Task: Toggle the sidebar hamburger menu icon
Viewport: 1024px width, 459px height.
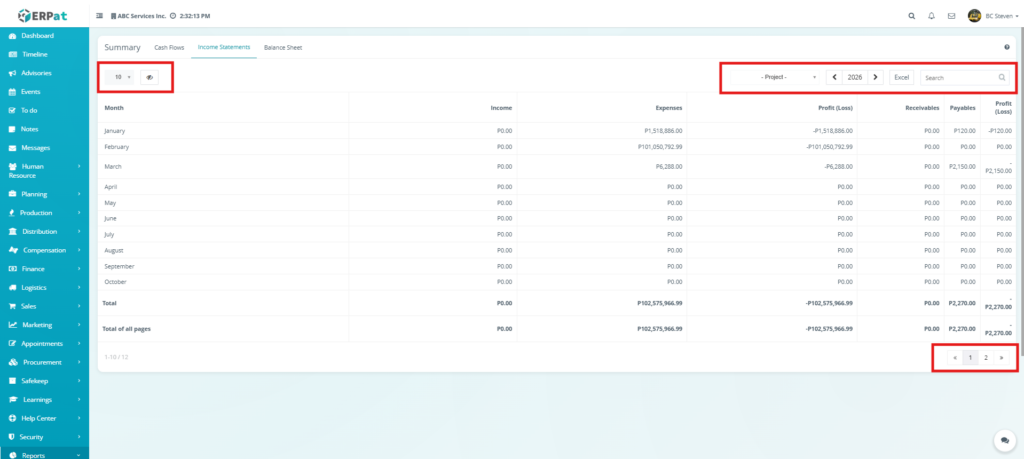Action: pos(100,16)
